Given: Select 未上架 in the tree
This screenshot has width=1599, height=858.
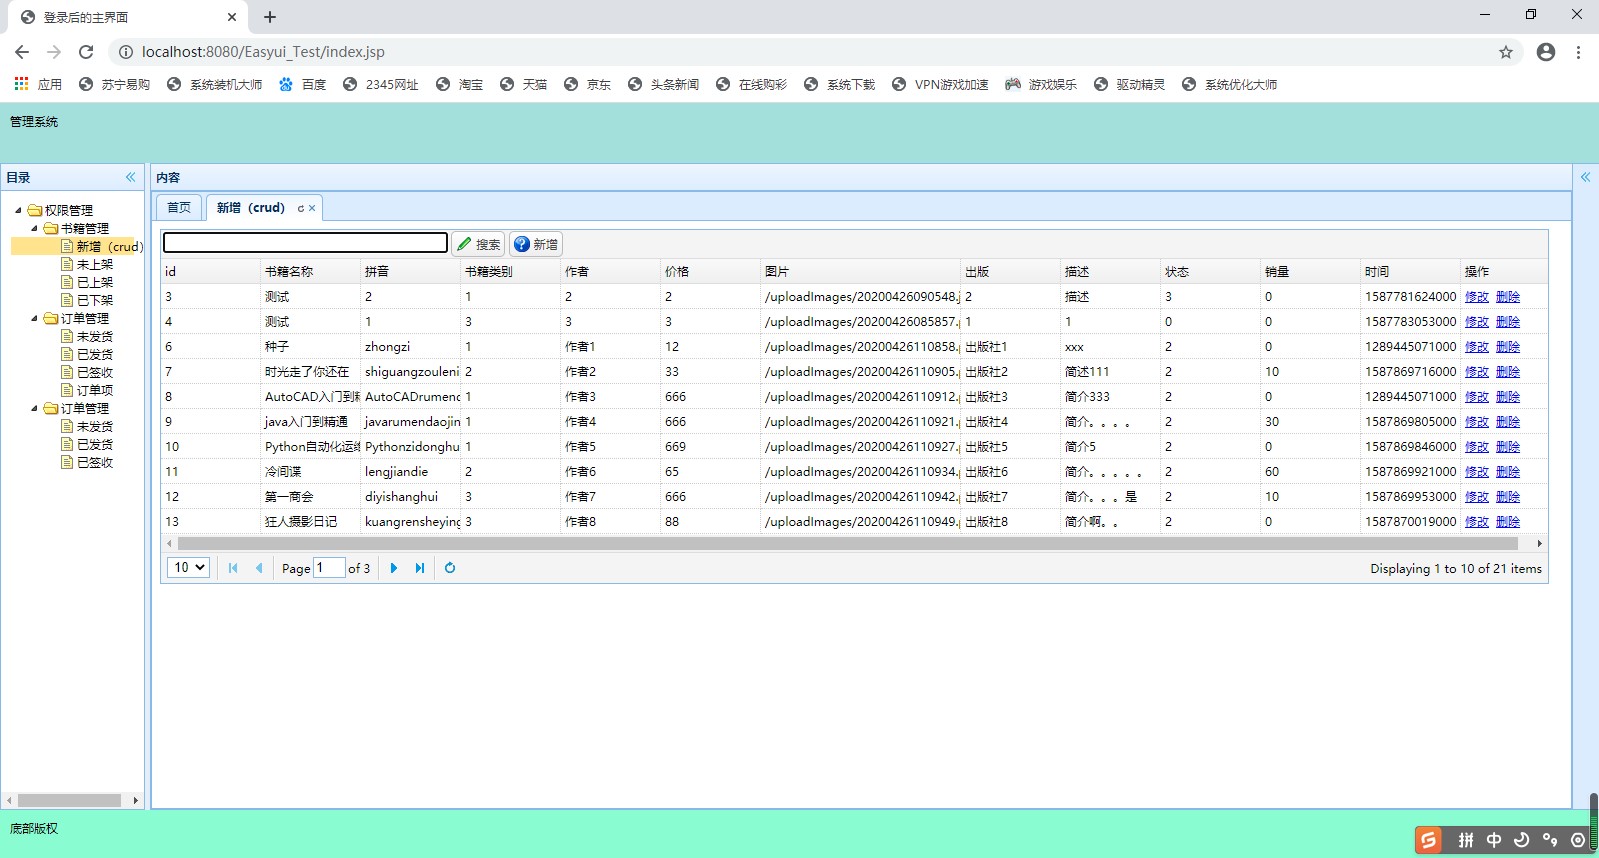Looking at the screenshot, I should coord(95,265).
